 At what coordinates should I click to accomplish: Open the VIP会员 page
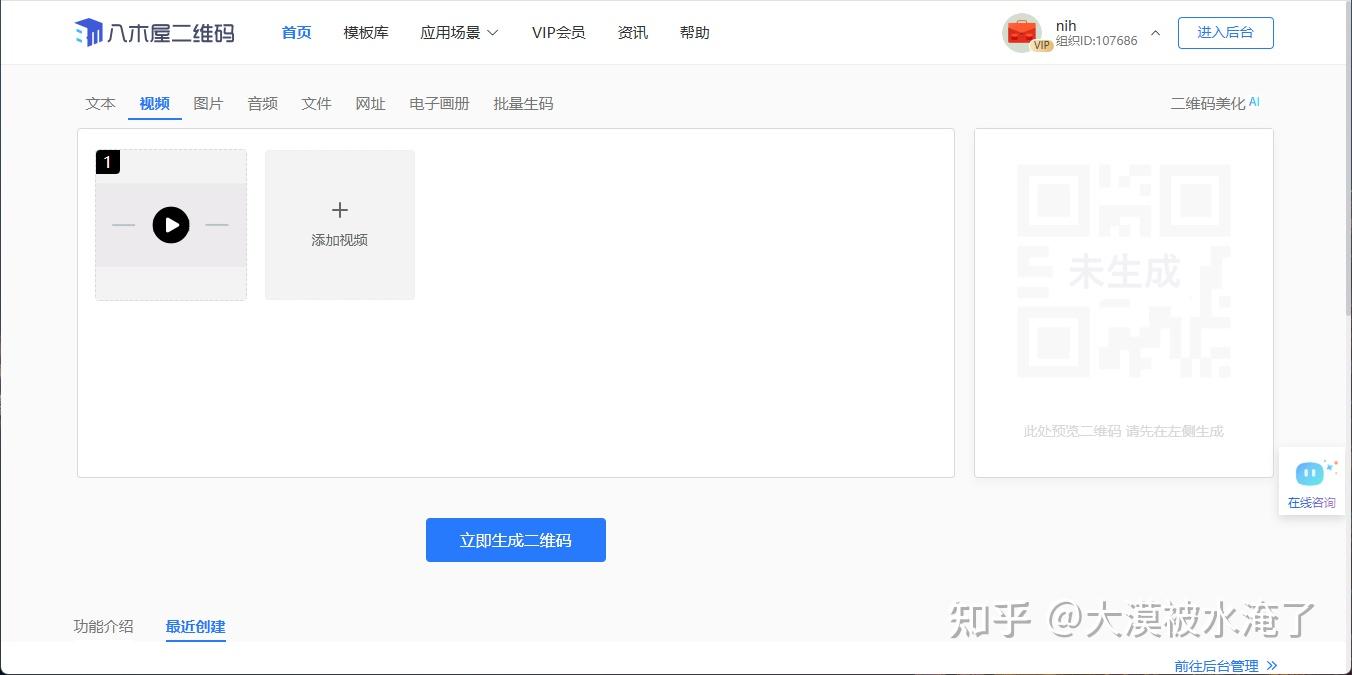pyautogui.click(x=558, y=33)
